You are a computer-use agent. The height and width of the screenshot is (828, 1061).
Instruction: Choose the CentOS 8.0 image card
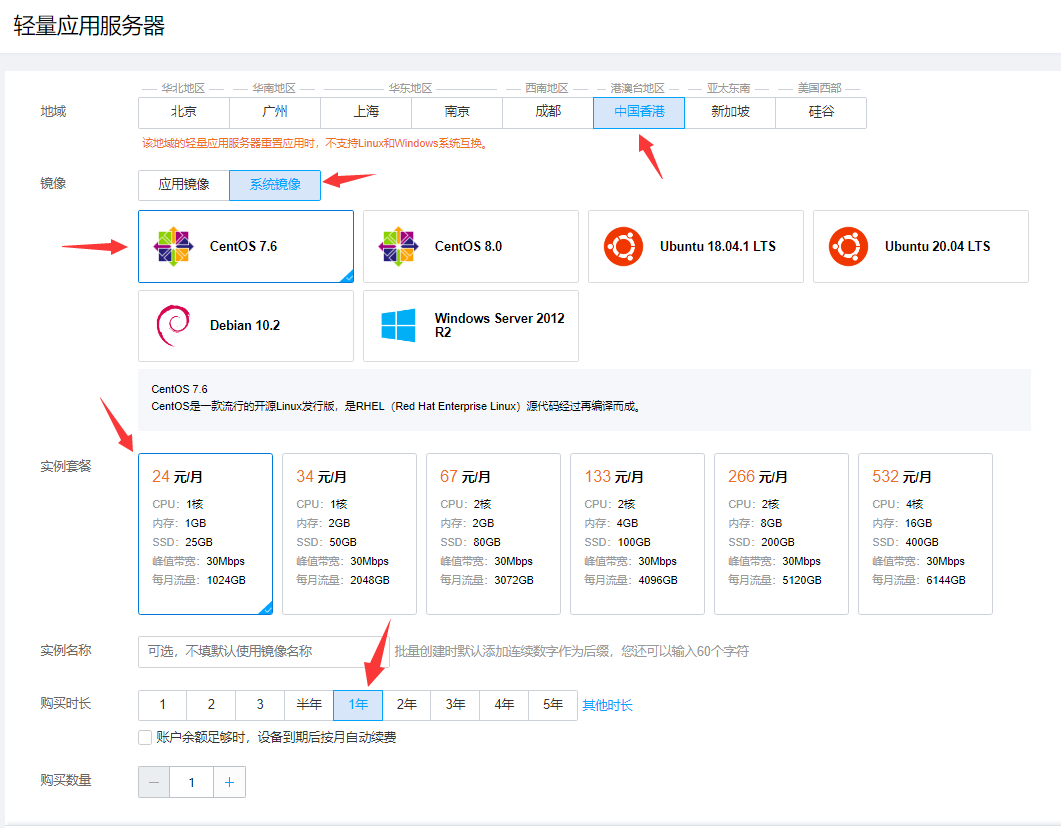click(x=471, y=246)
